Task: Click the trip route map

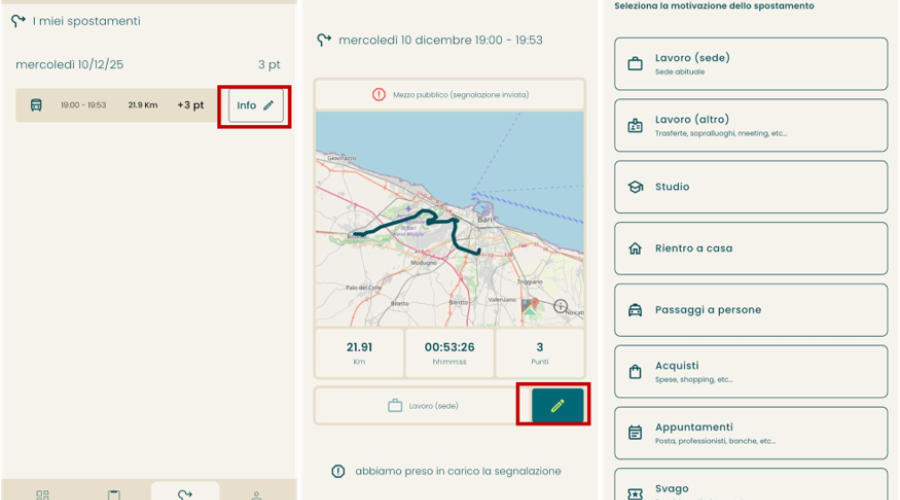Action: tap(449, 219)
